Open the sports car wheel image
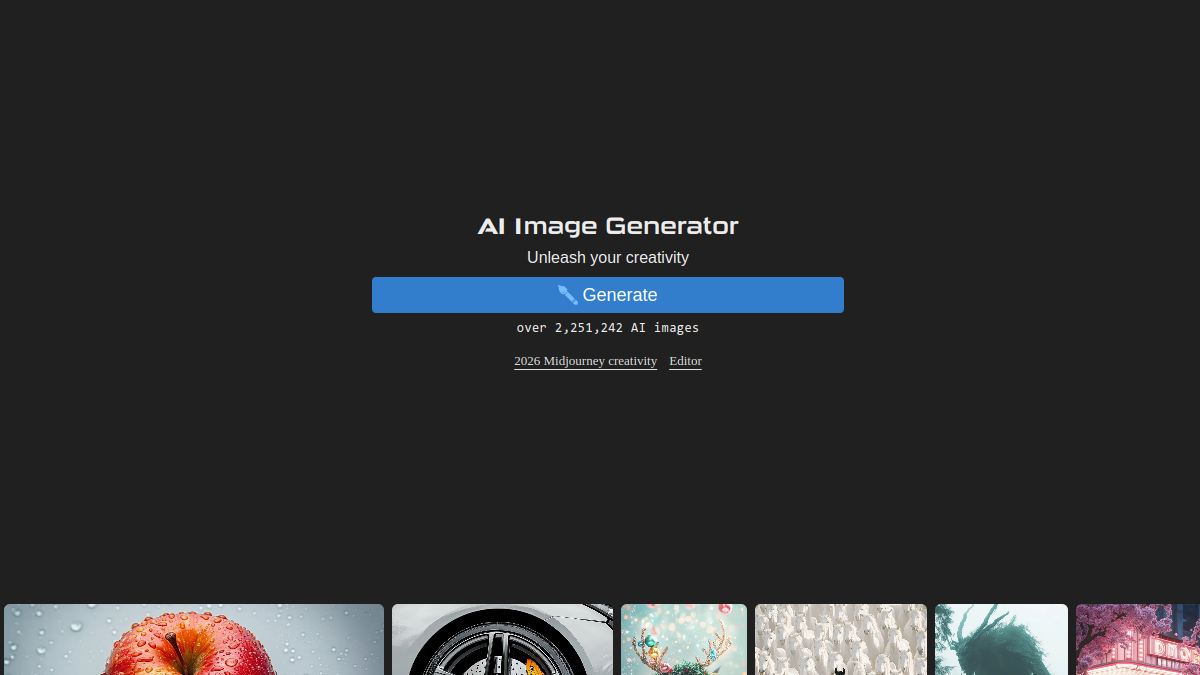 pos(502,639)
